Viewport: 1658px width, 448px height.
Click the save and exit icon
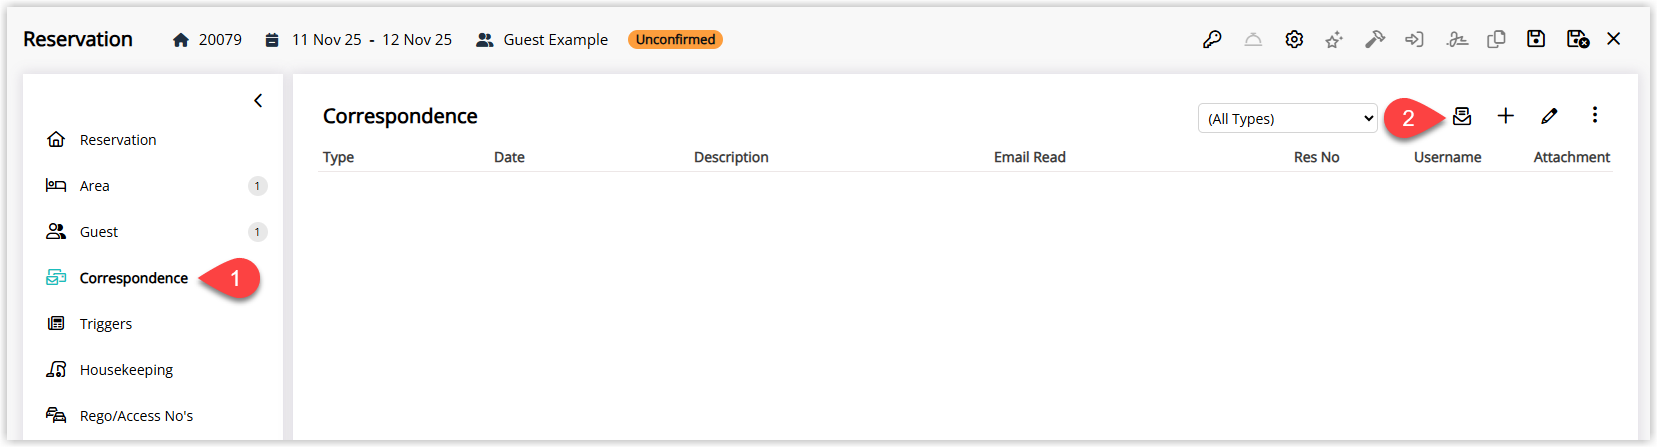click(x=1578, y=39)
